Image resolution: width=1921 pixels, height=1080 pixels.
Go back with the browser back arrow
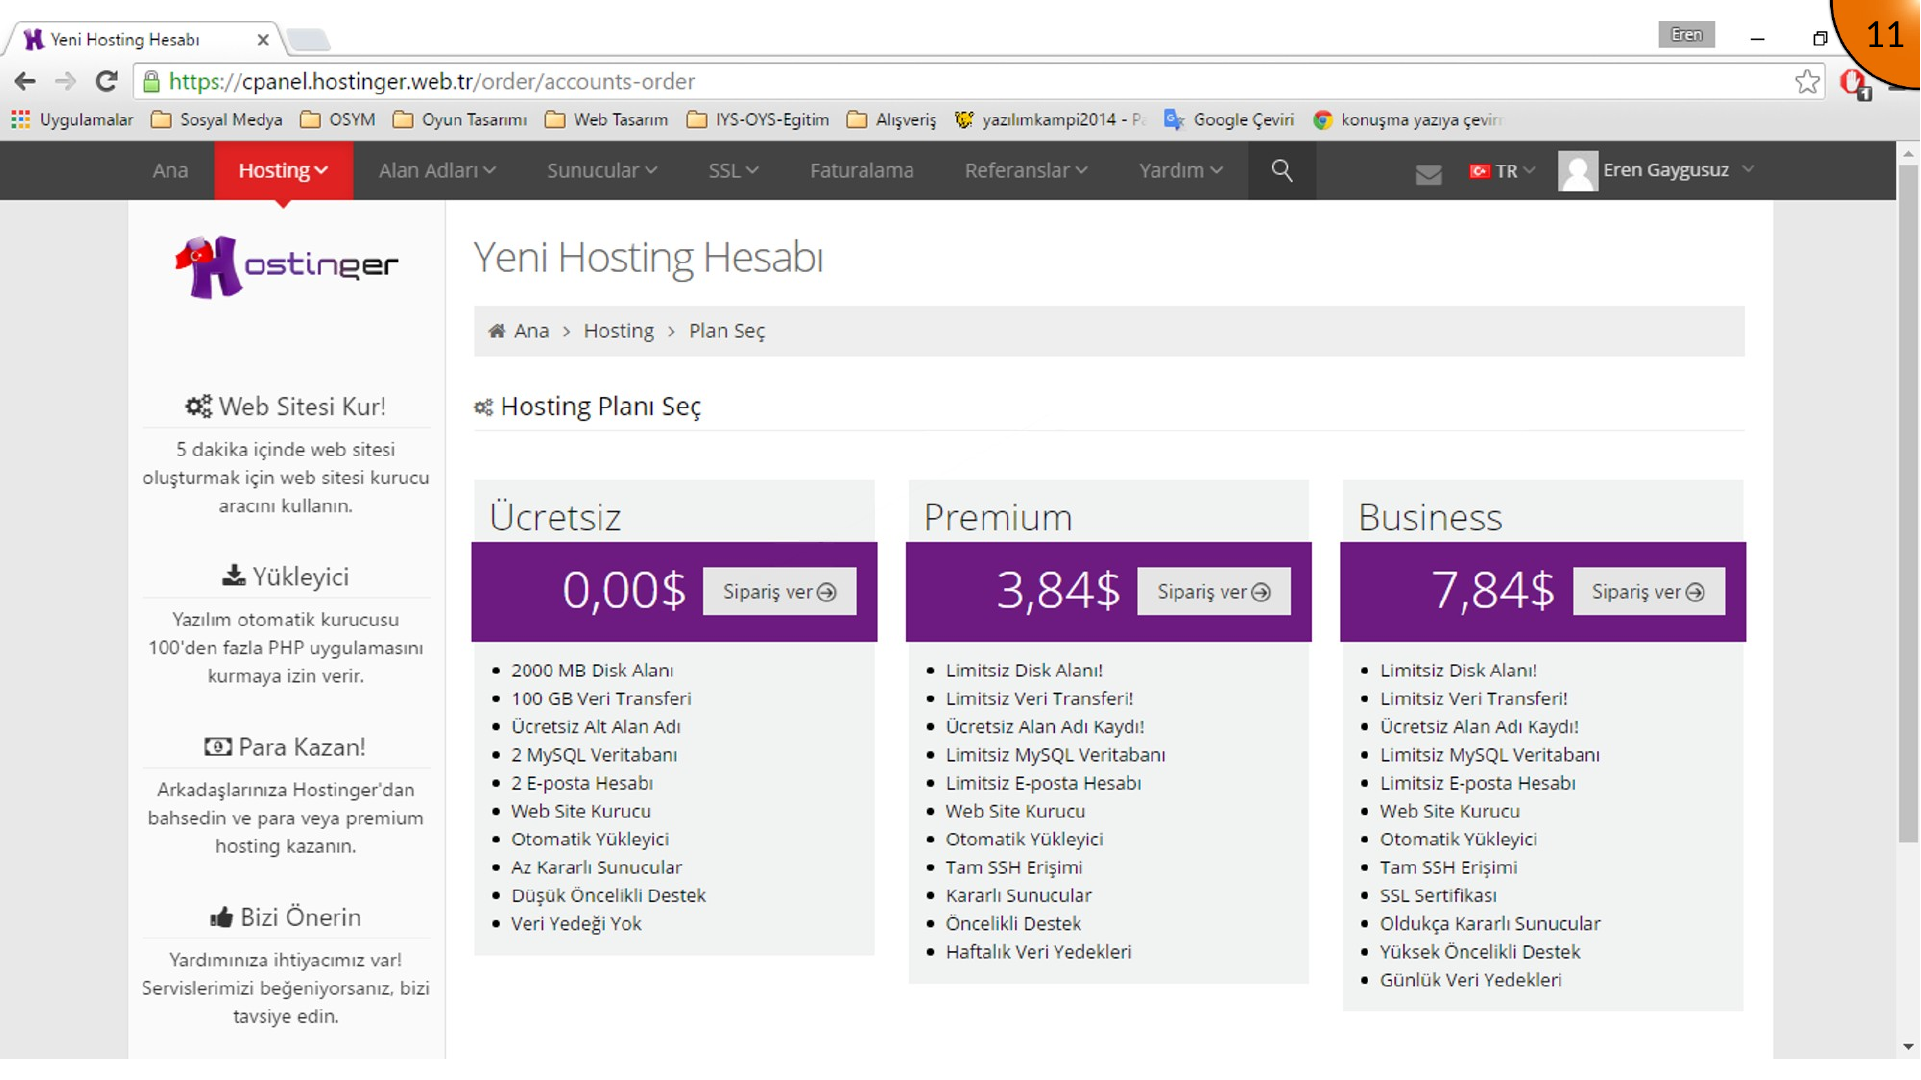tap(25, 81)
